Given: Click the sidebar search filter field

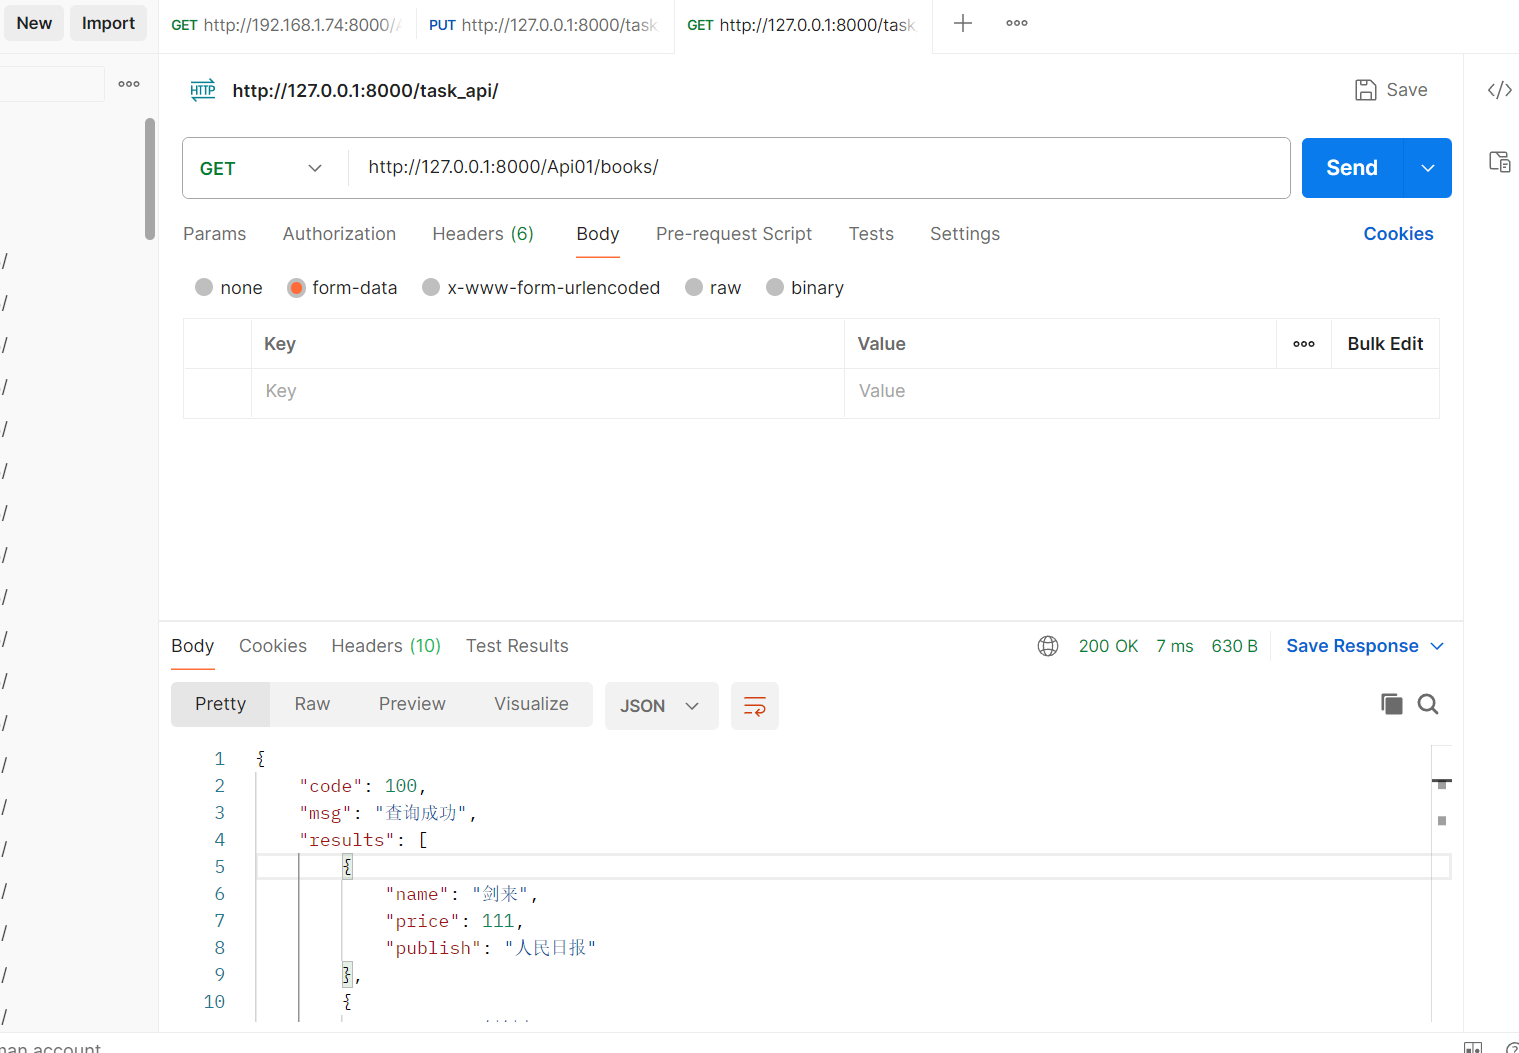Looking at the screenshot, I should click(x=52, y=84).
